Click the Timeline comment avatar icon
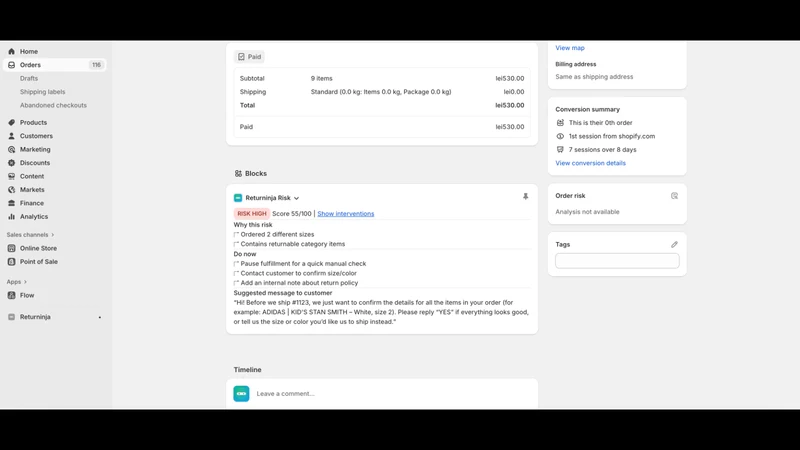This screenshot has width=800, height=450. [241, 393]
